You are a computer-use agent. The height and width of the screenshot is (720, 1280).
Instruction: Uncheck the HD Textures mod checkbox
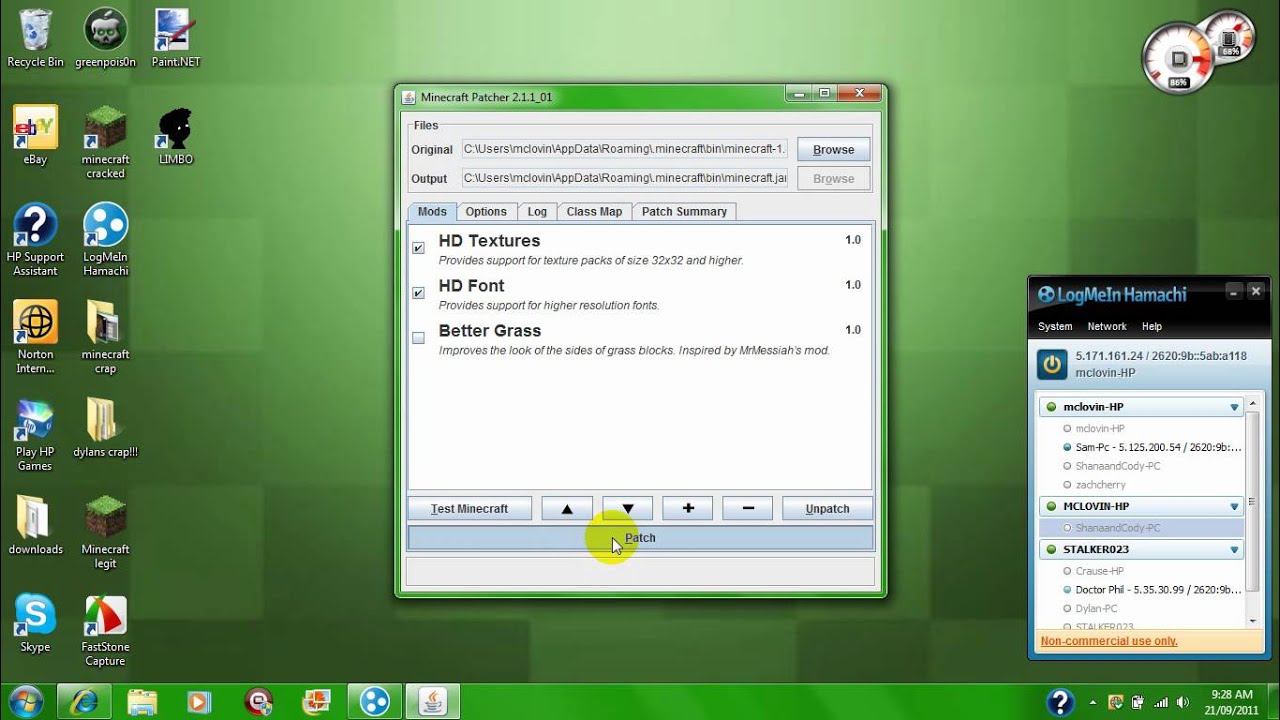(418, 248)
